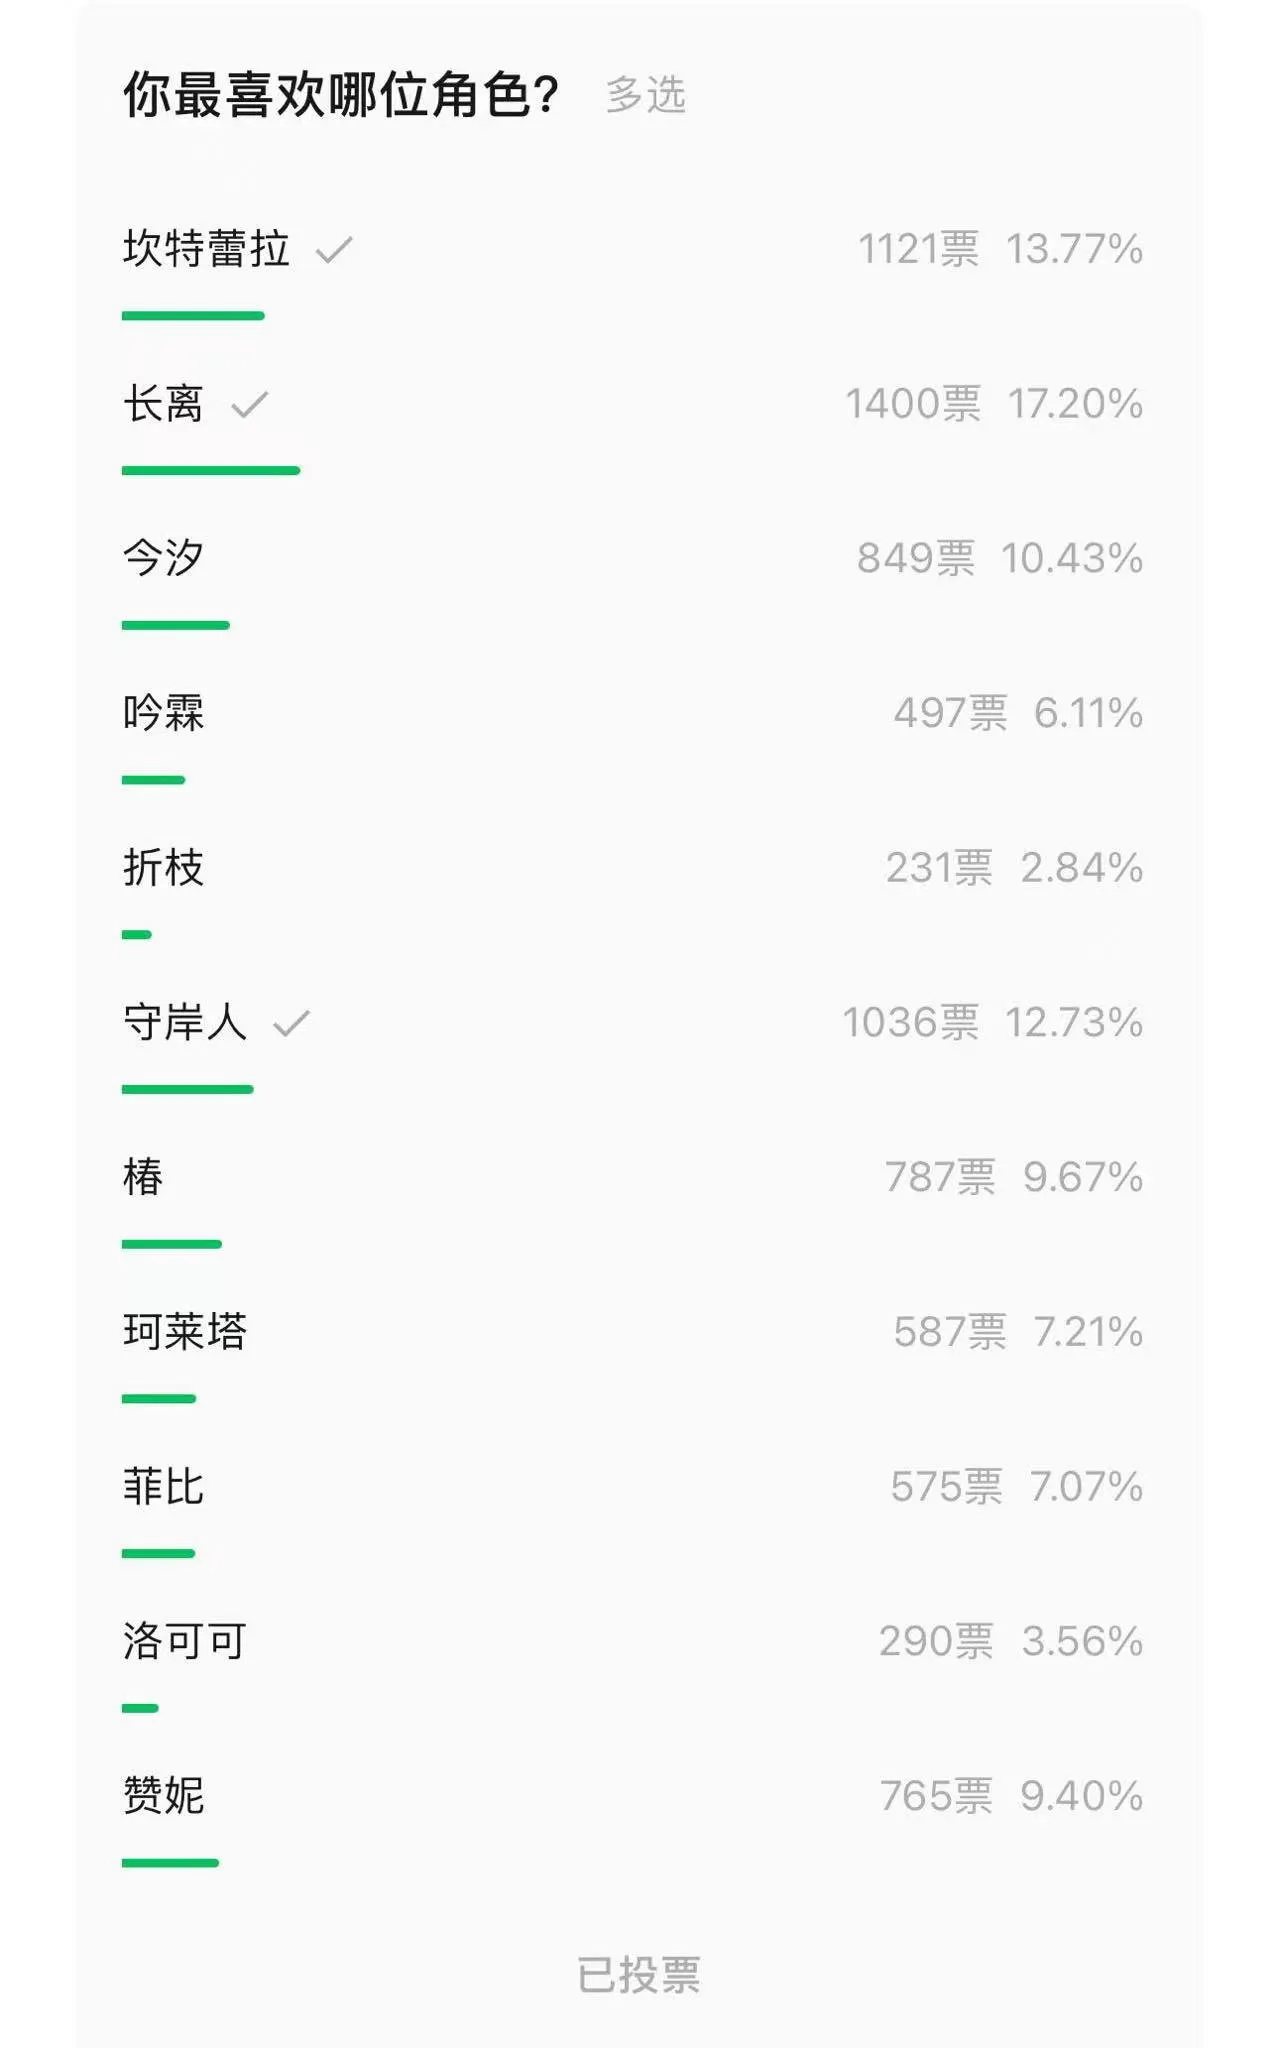The width and height of the screenshot is (1279, 2048).
Task: Click the green bar under 坎特蕾拉
Action: (193, 316)
